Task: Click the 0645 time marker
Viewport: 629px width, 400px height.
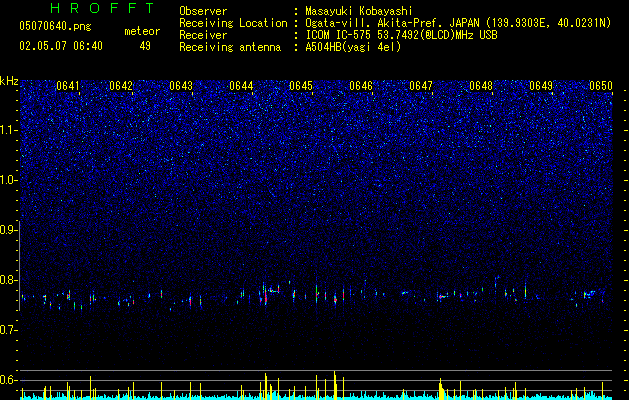Action: [301, 86]
